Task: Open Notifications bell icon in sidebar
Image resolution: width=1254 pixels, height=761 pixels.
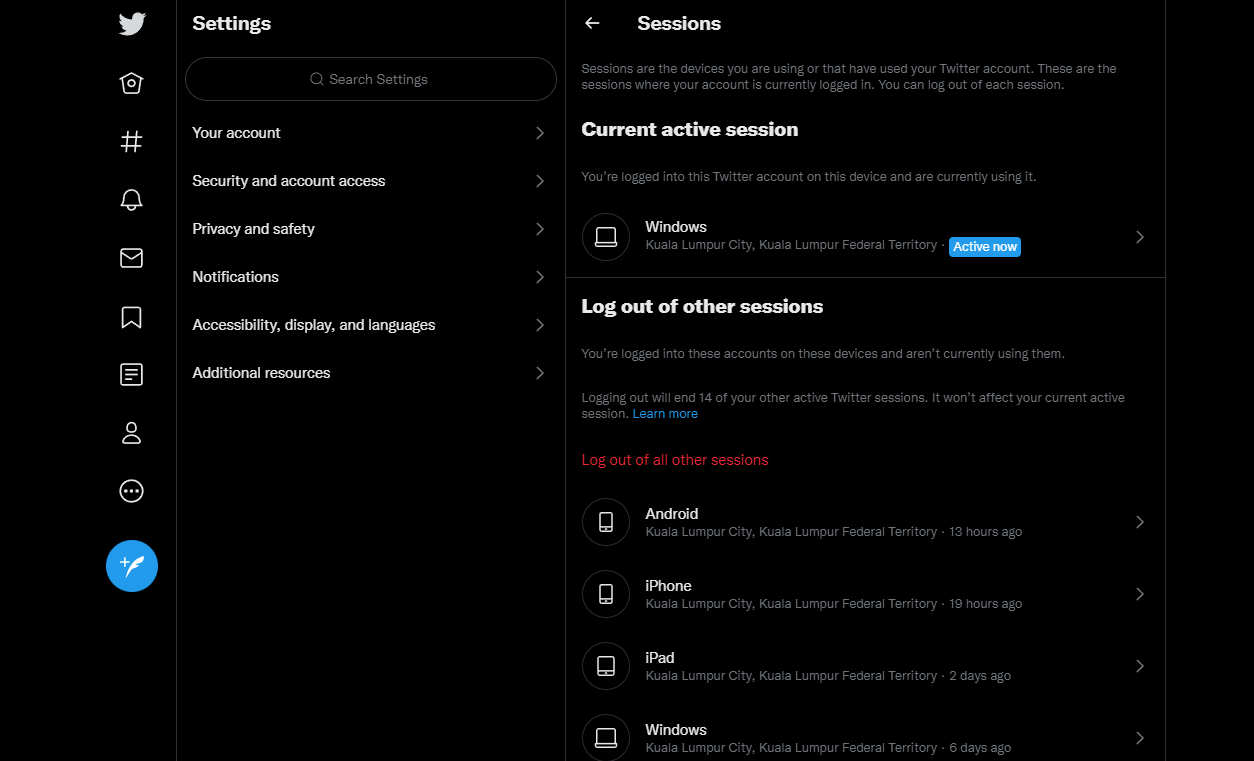Action: coord(131,200)
